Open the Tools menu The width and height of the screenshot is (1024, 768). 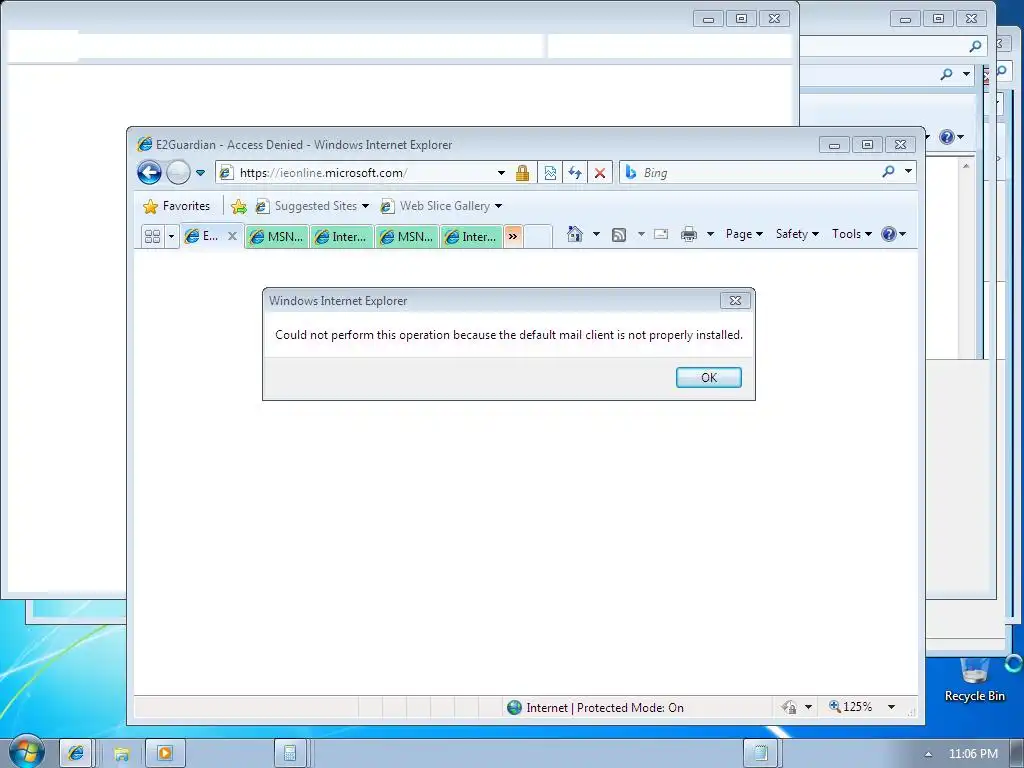[x=852, y=234]
